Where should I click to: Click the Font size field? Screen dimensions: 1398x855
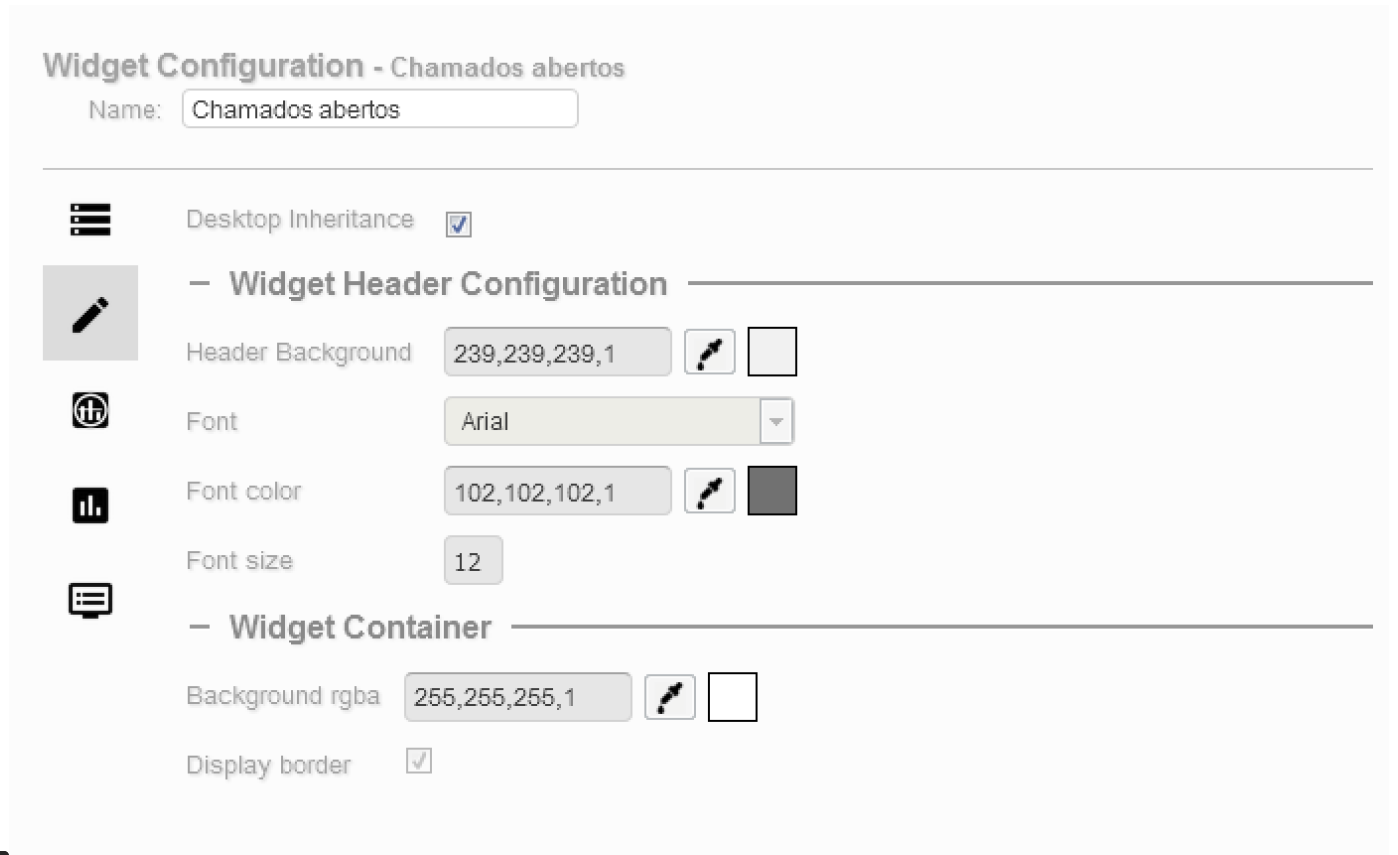[x=473, y=561]
